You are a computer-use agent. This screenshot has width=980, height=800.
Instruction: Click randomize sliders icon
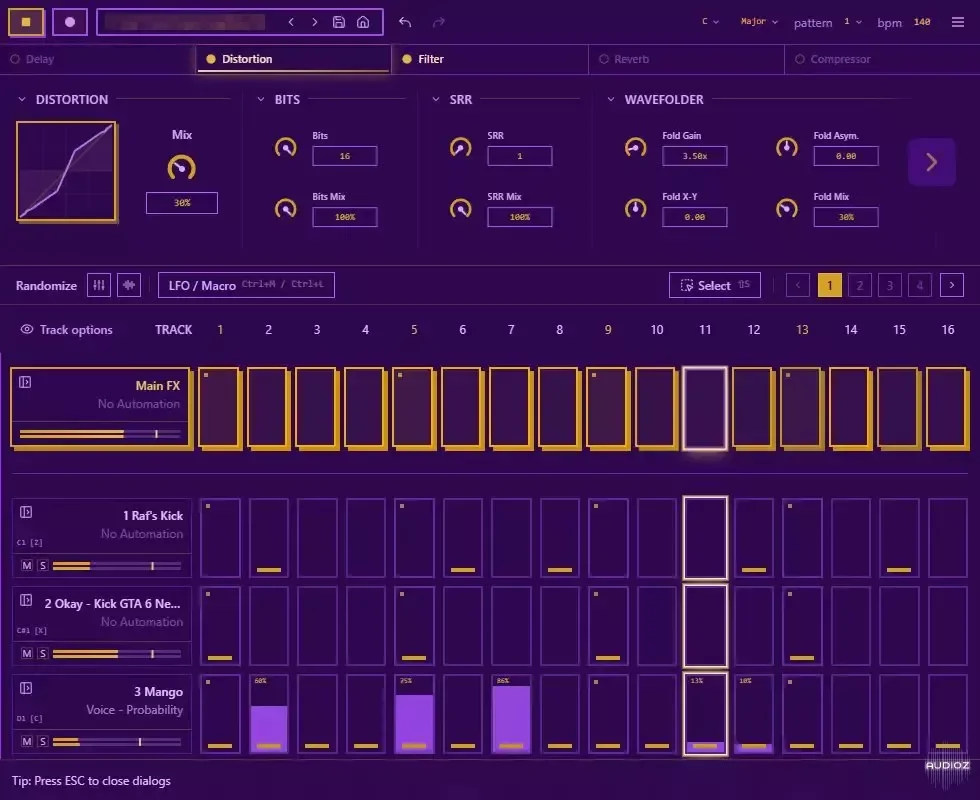[x=99, y=285]
